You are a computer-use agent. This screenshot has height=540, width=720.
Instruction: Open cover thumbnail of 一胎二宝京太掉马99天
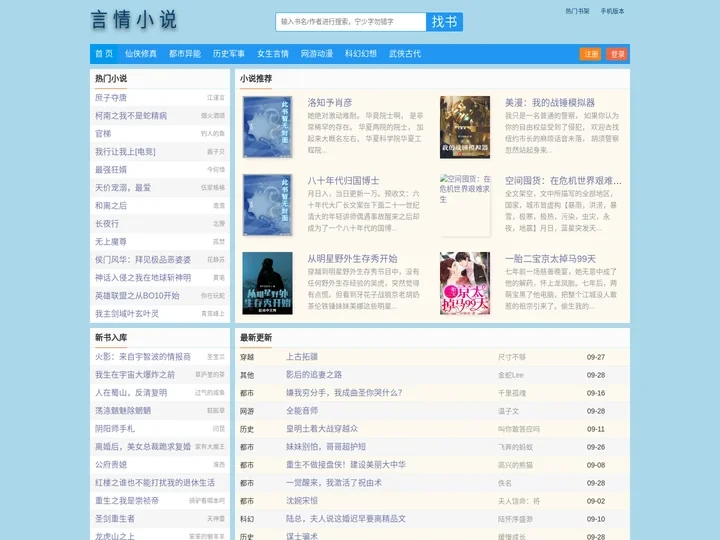pos(465,283)
